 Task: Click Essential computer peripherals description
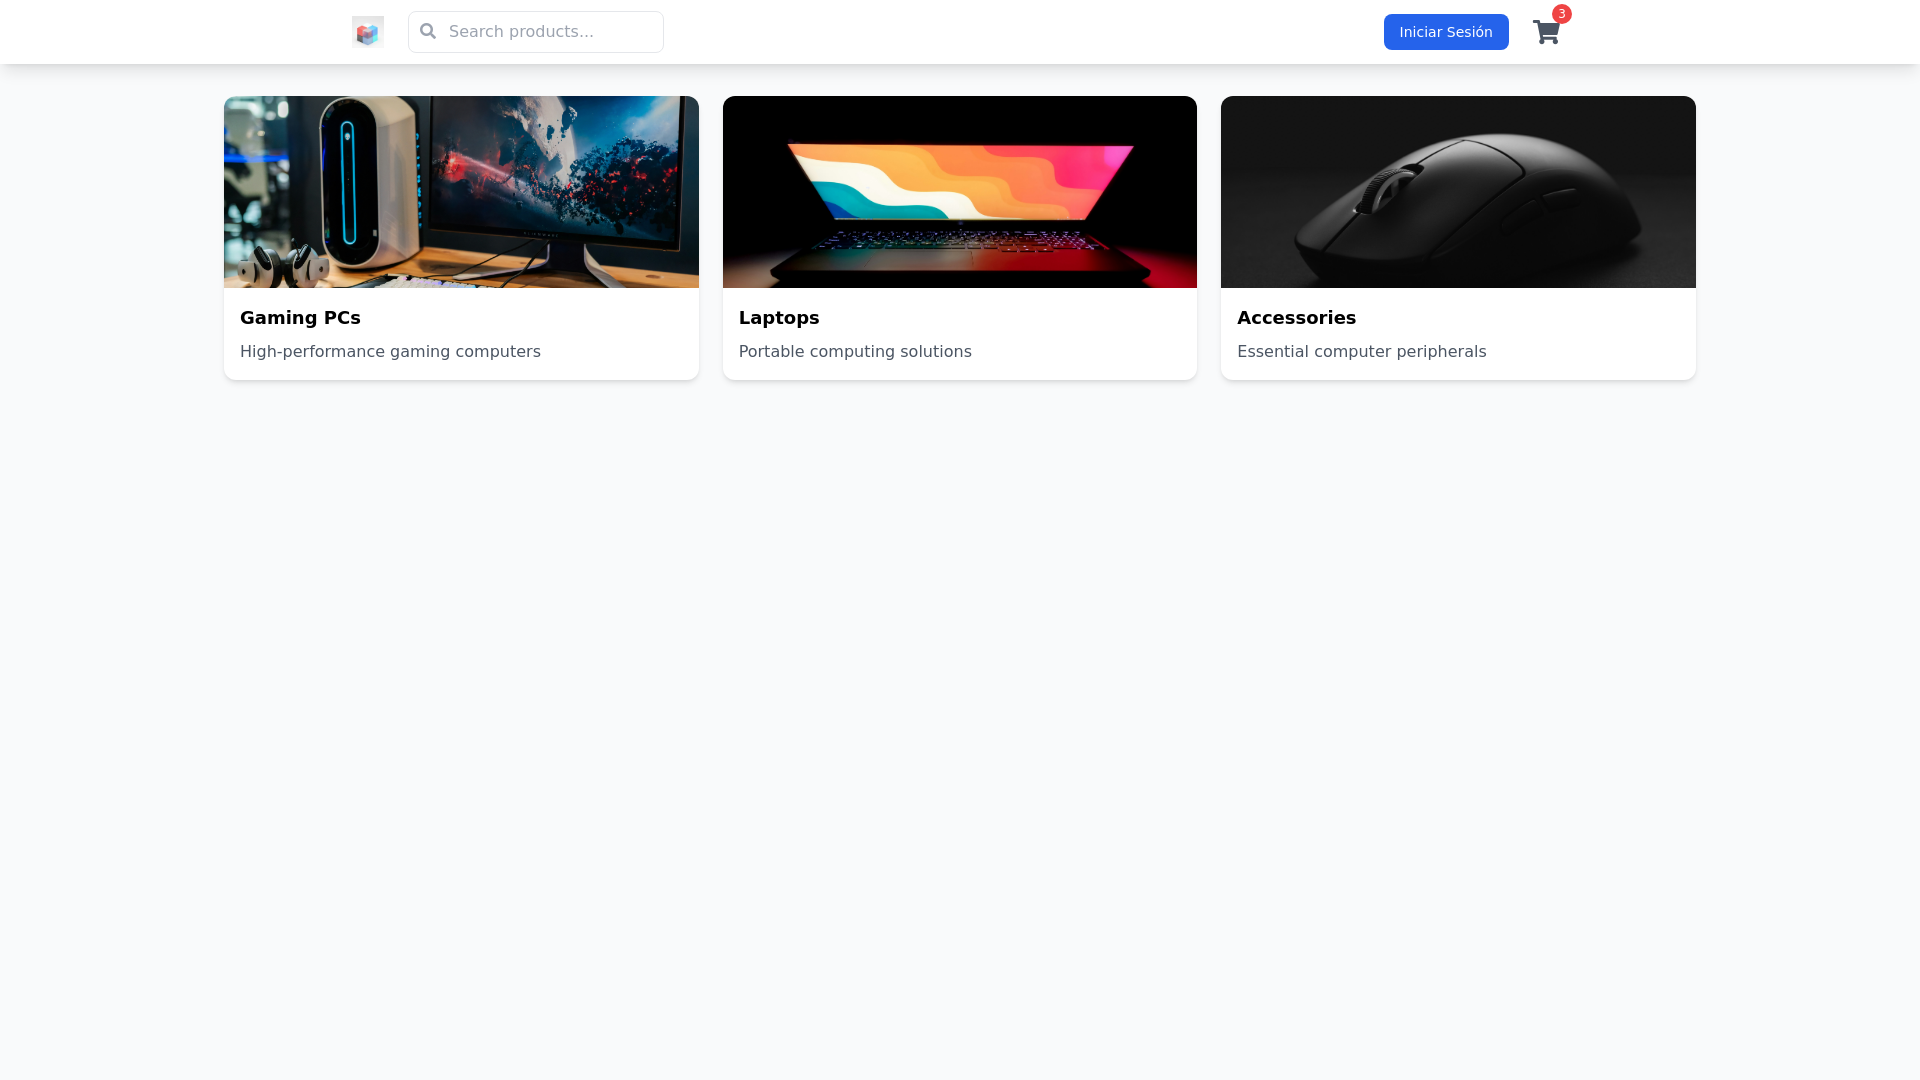click(1362, 351)
